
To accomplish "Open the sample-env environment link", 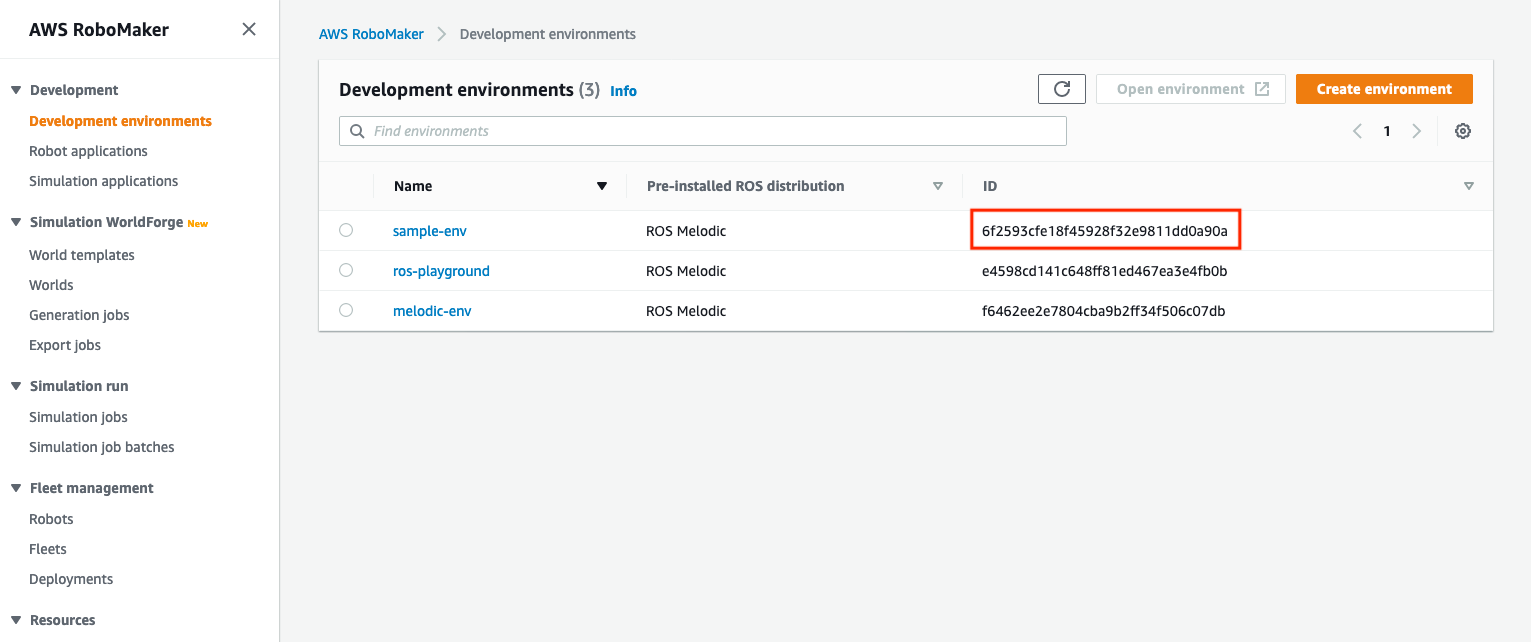I will 430,231.
